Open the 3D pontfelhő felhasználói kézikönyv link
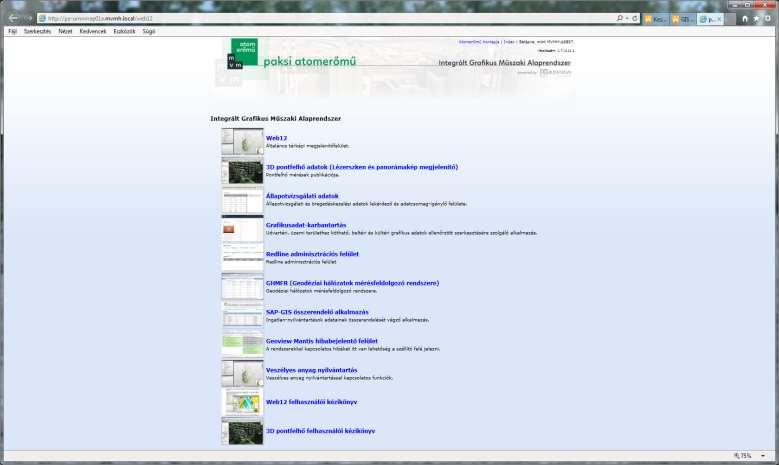Viewport: 779px width, 465px height. point(320,431)
